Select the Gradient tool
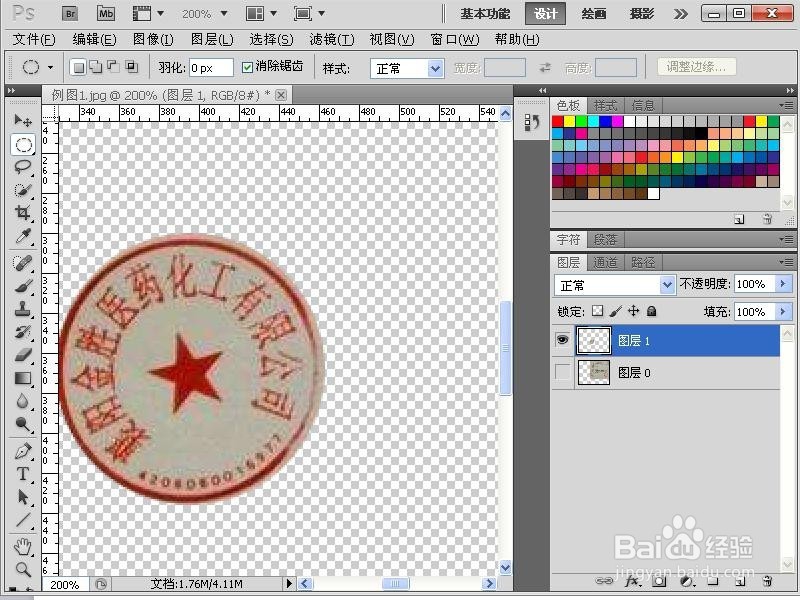This screenshot has height=600, width=800. click(22, 378)
